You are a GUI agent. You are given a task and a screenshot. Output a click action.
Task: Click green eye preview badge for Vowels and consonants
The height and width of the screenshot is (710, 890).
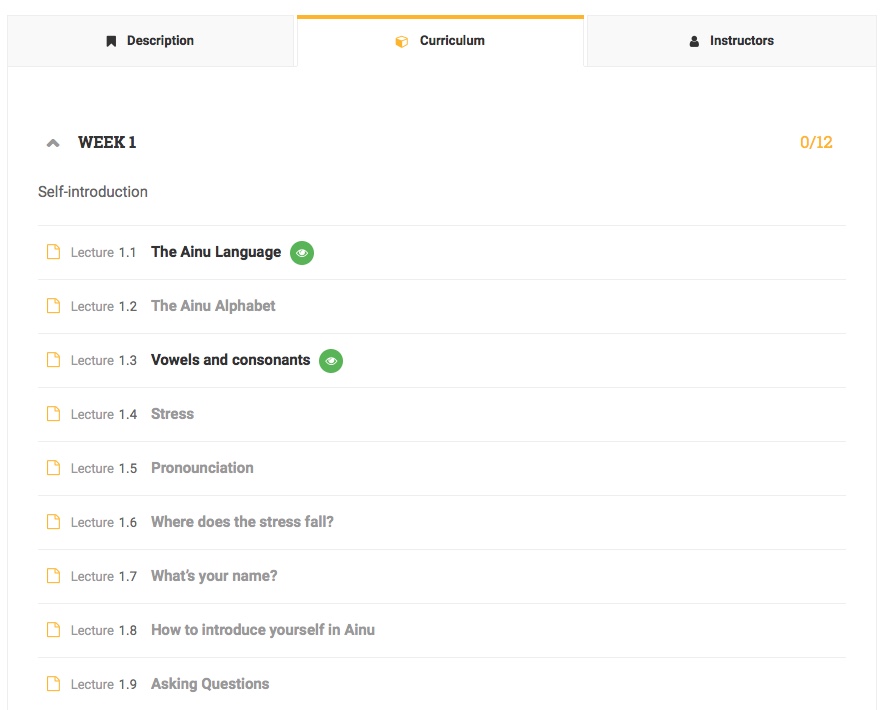pos(331,361)
